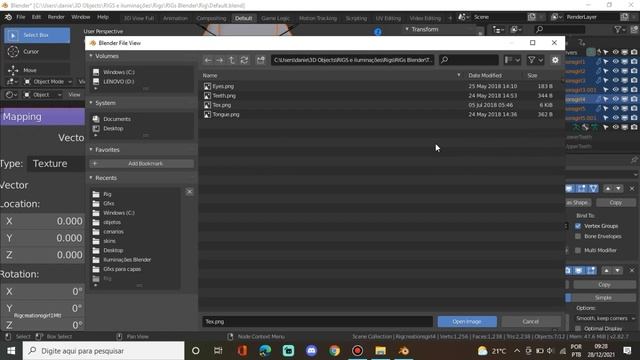Image resolution: width=640 pixels, height=360 pixels.
Task: Open Microsoft Edge from the taskbar
Action: coord(265,351)
